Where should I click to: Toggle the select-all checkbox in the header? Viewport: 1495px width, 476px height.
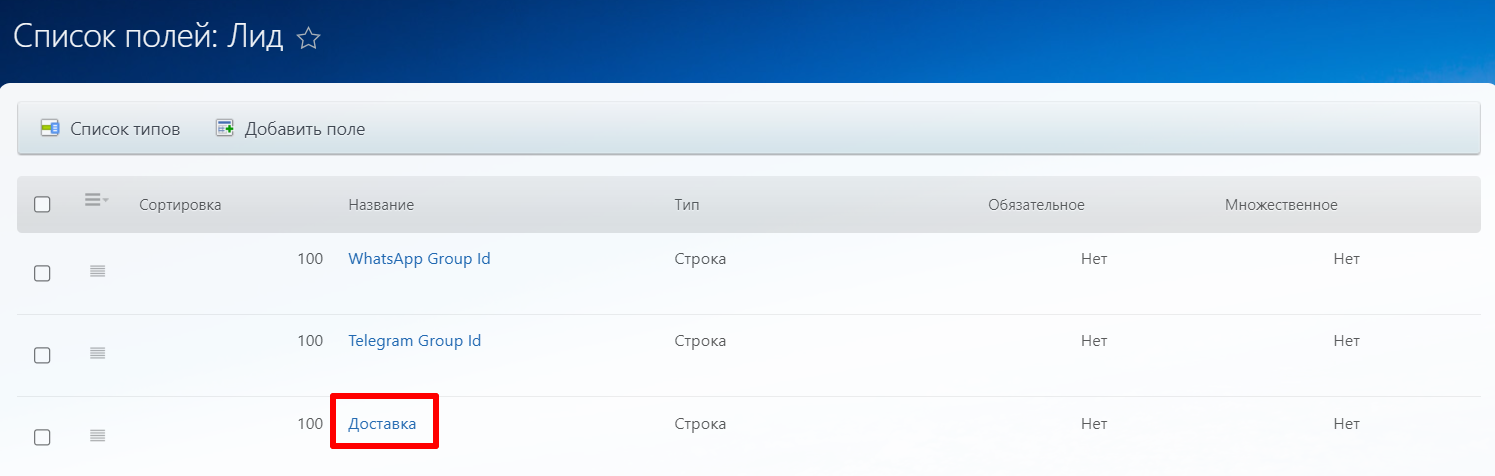[42, 205]
